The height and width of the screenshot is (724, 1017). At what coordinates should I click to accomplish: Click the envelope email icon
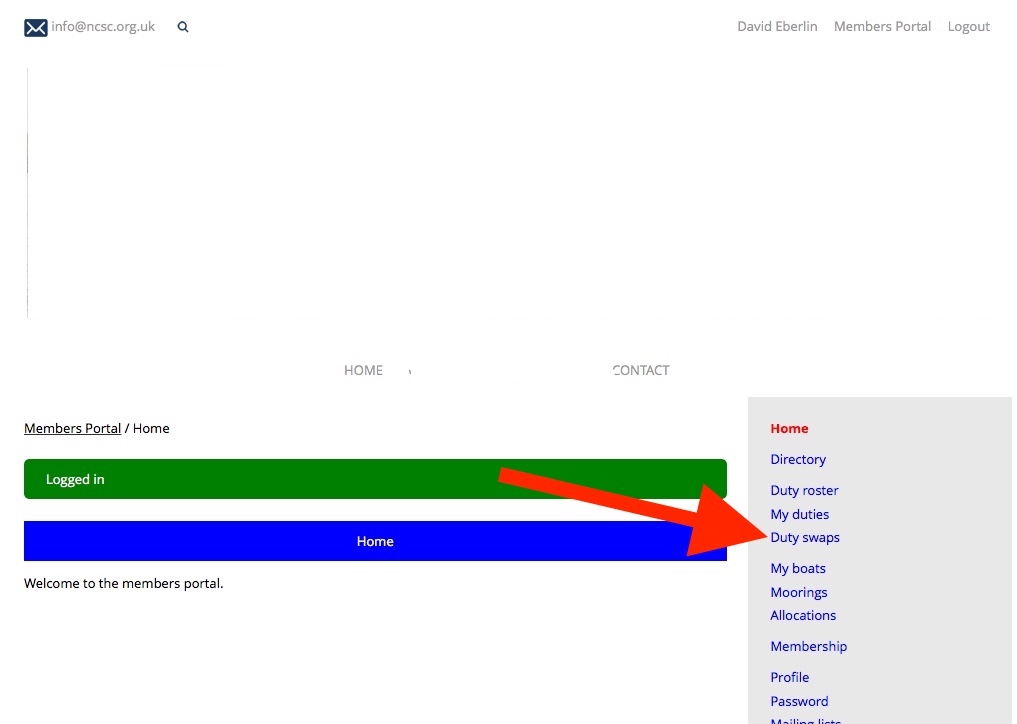tap(36, 27)
